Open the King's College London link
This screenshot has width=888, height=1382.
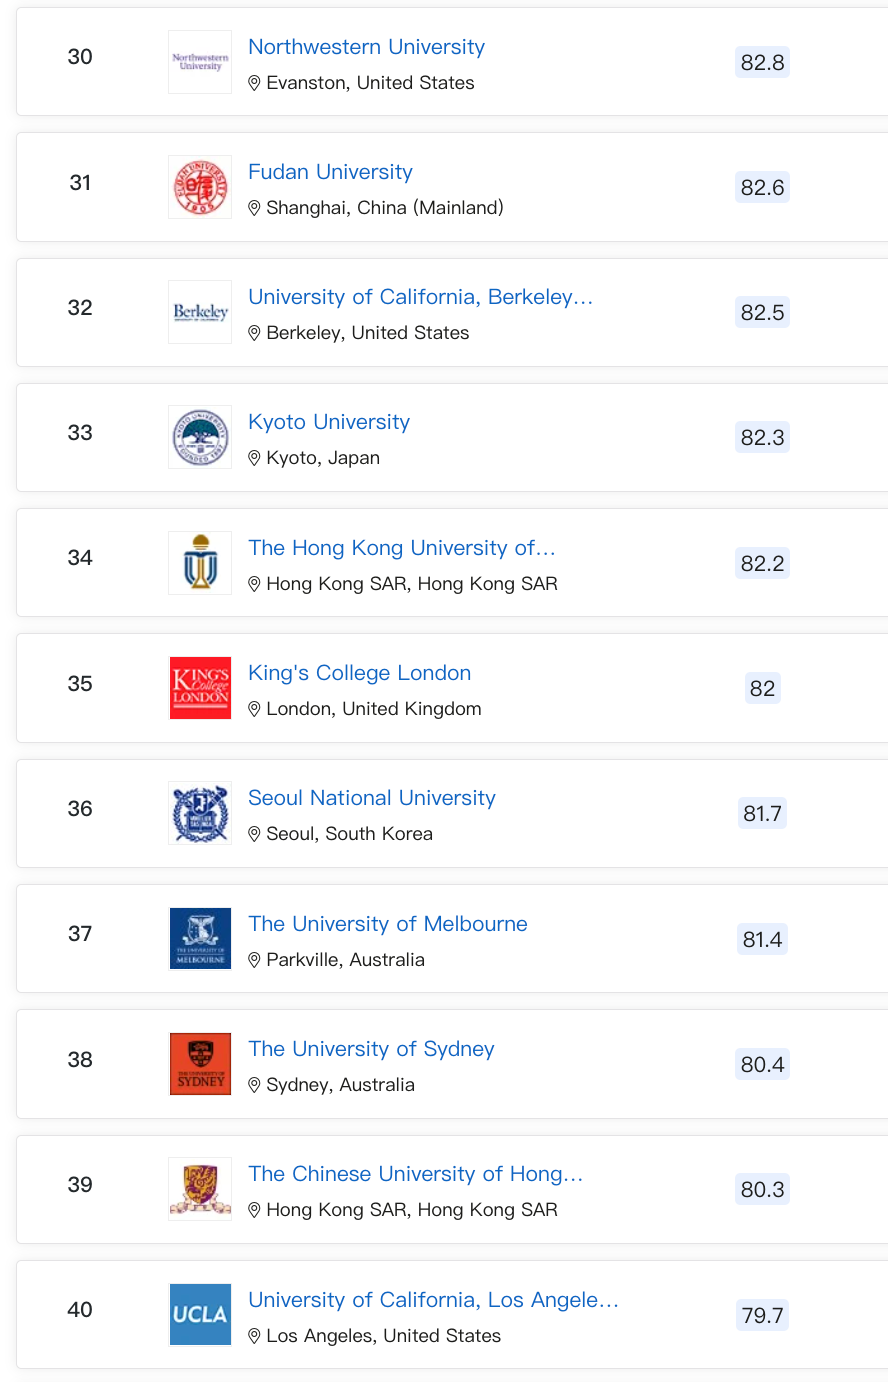point(359,673)
